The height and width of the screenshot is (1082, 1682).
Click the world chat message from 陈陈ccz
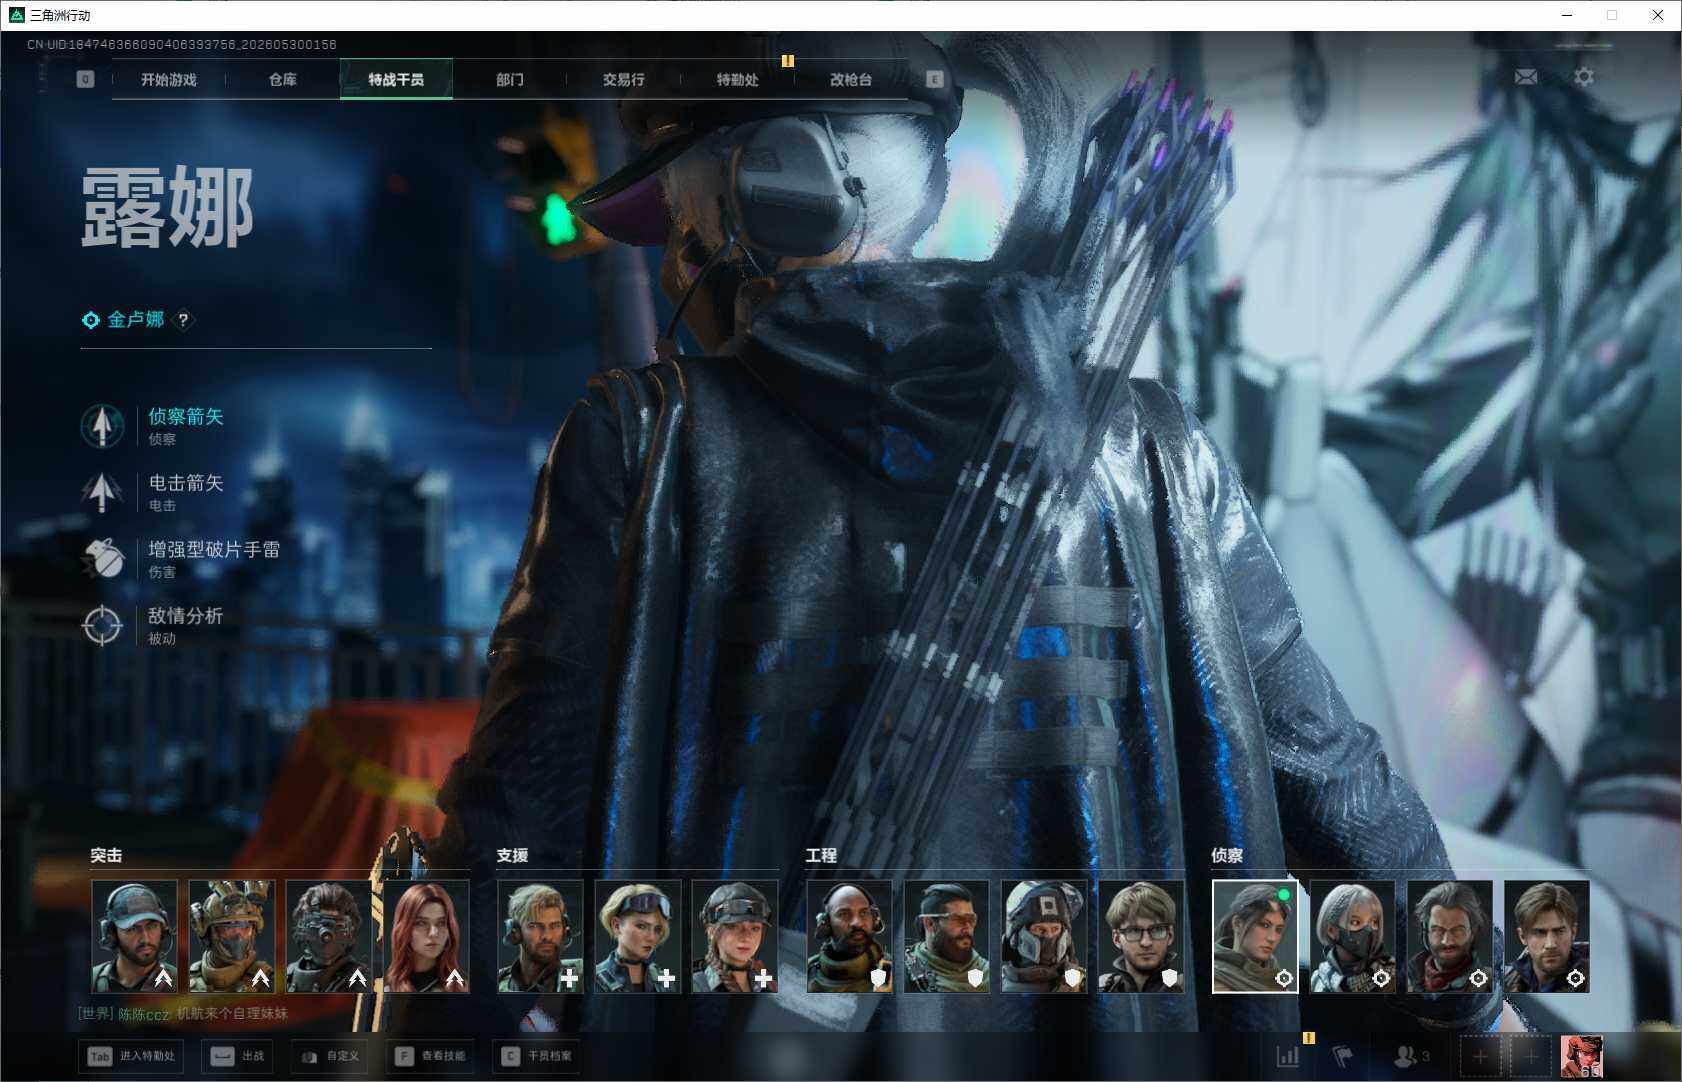[183, 1014]
